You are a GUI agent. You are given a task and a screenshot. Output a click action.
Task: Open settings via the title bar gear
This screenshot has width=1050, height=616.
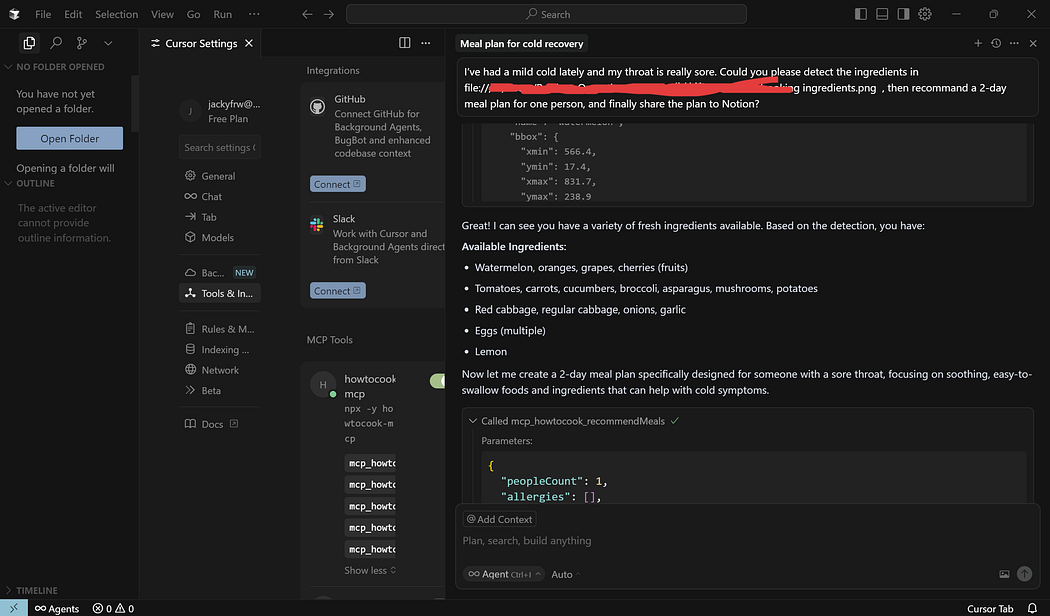[925, 14]
